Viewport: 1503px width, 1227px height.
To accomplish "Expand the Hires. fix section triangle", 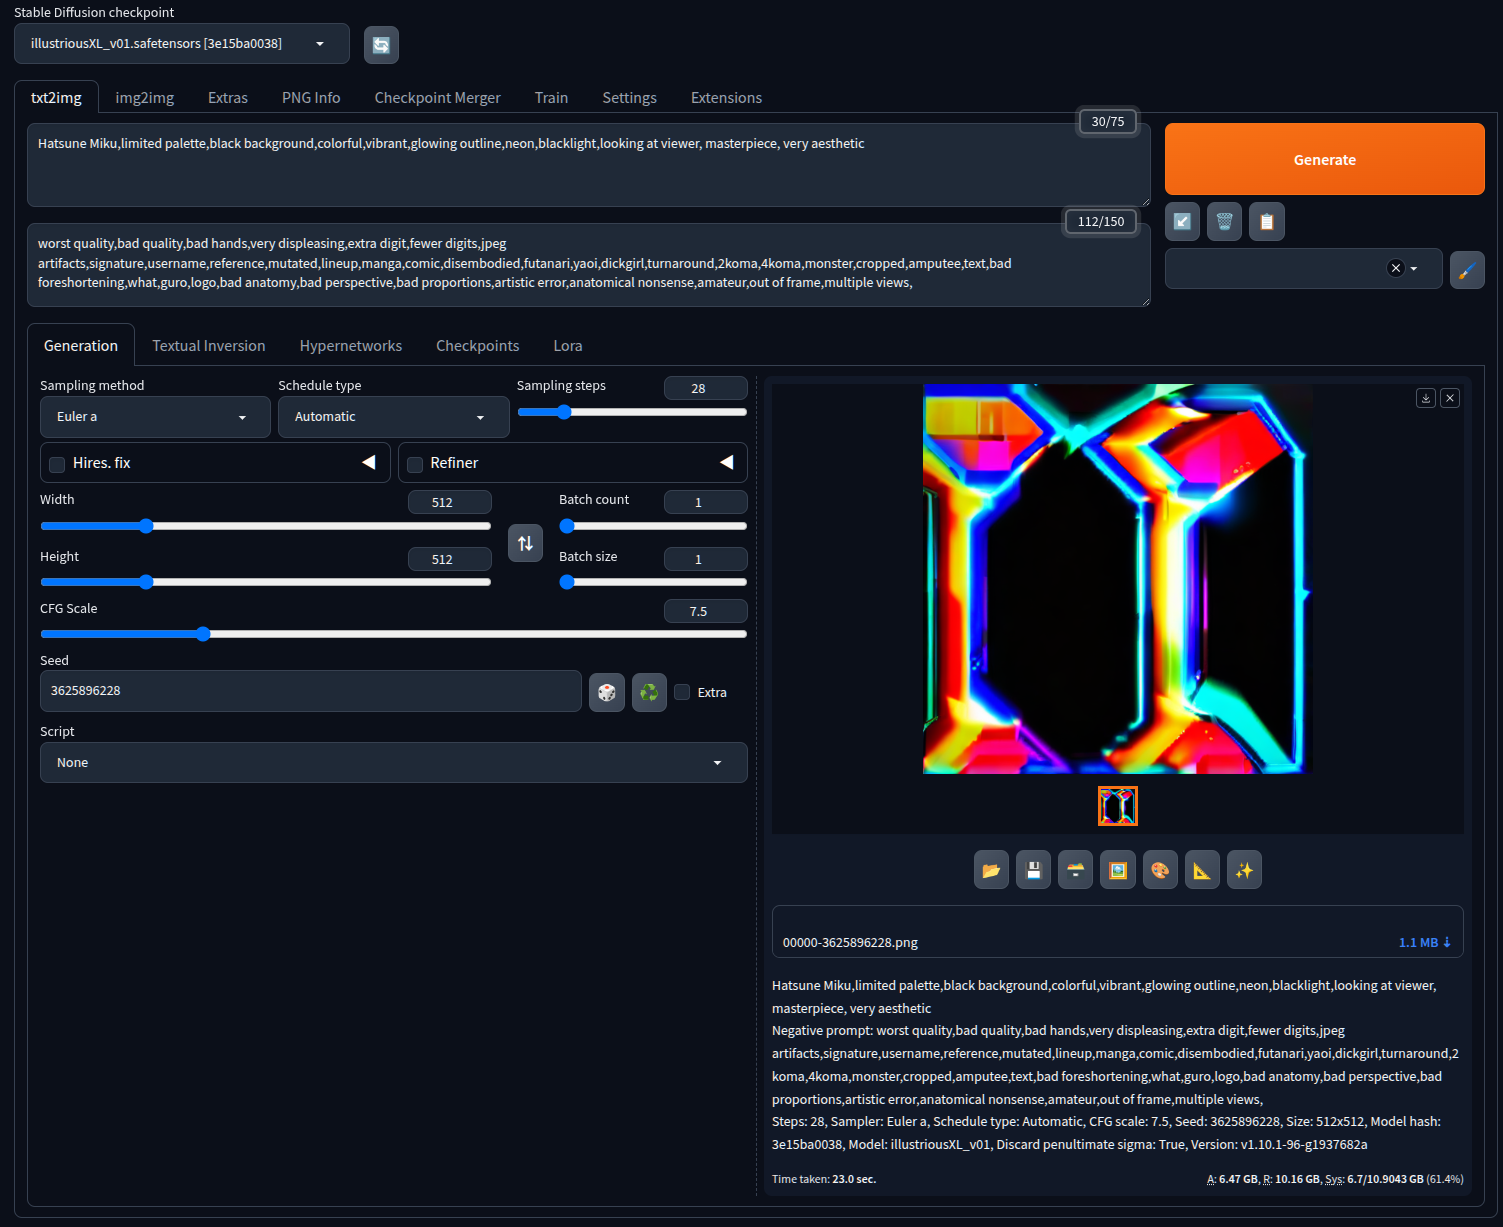I will 369,463.
